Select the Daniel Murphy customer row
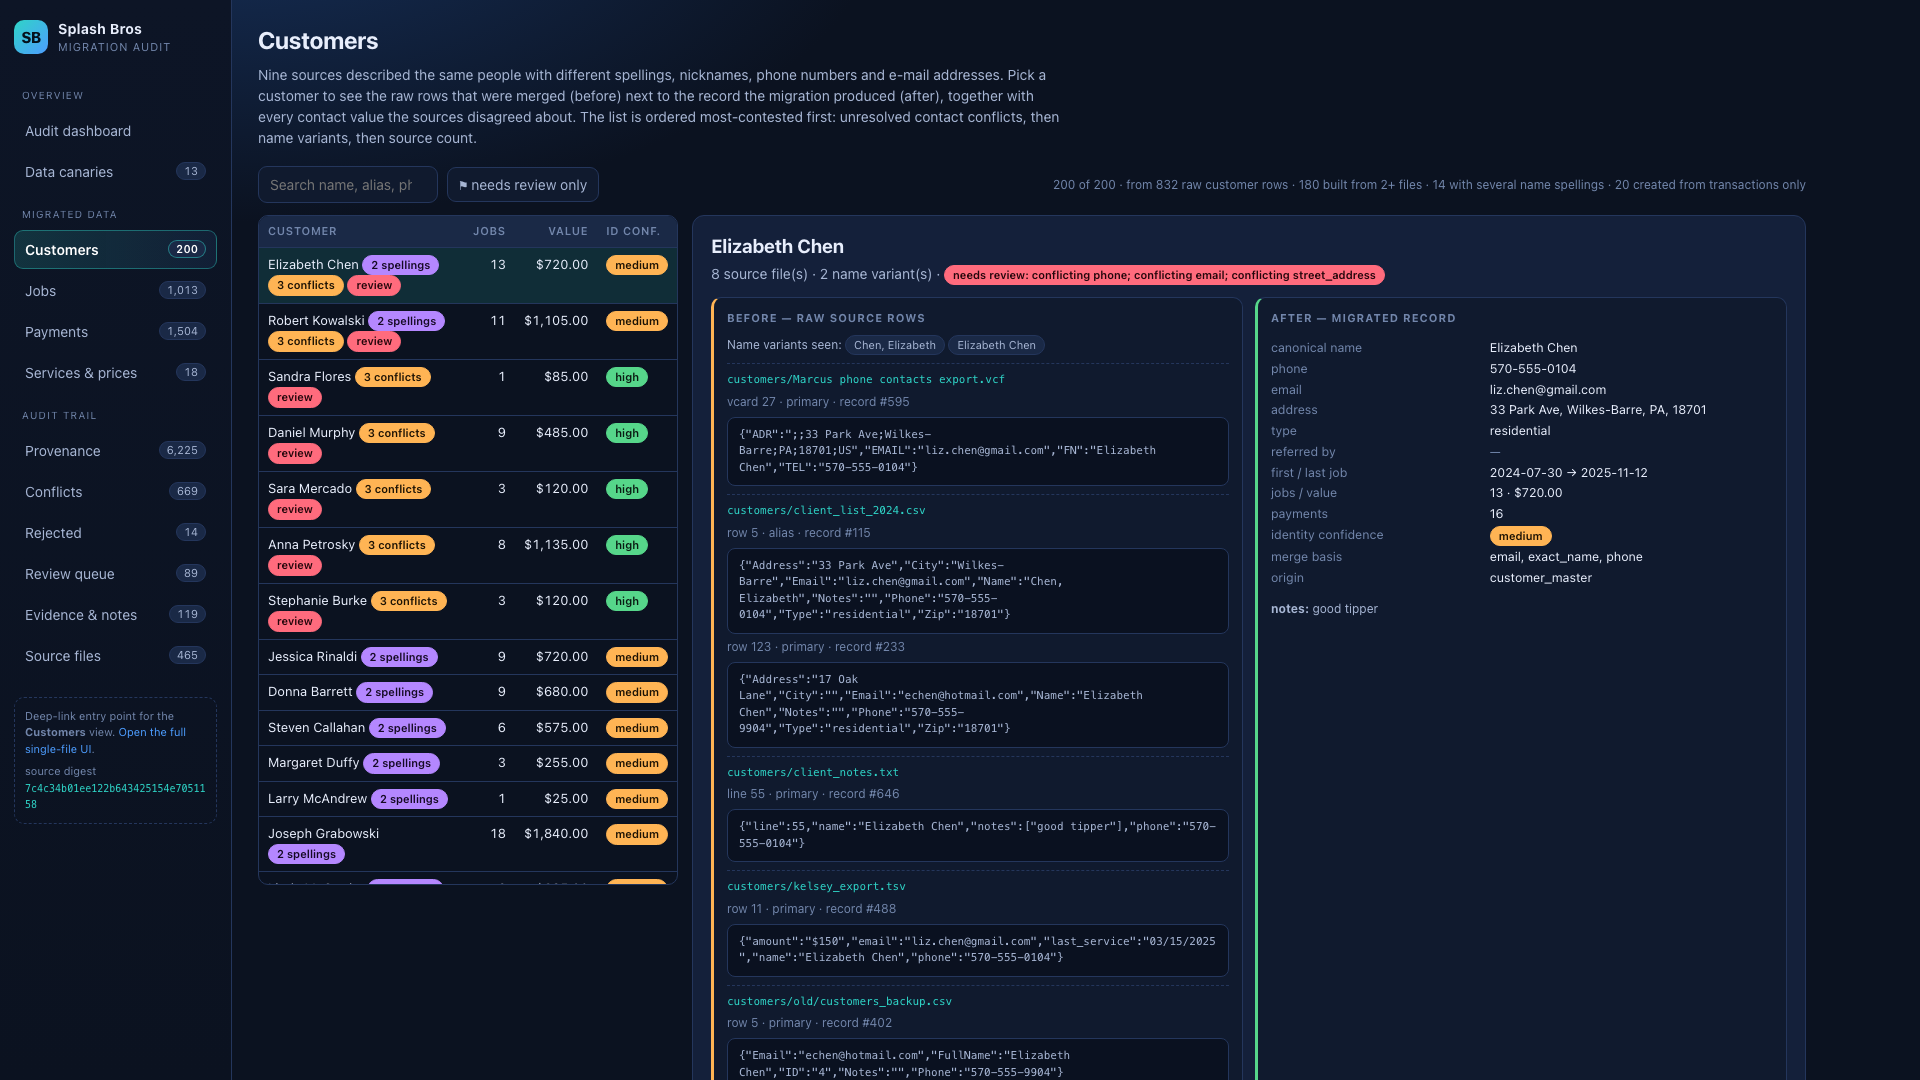This screenshot has width=1920, height=1080. [x=467, y=443]
